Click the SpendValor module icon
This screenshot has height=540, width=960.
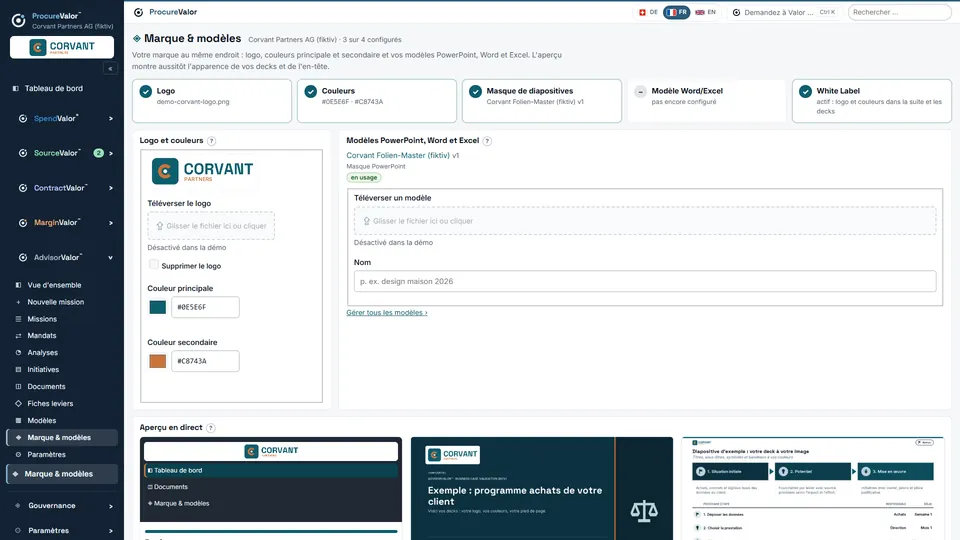[23, 118]
